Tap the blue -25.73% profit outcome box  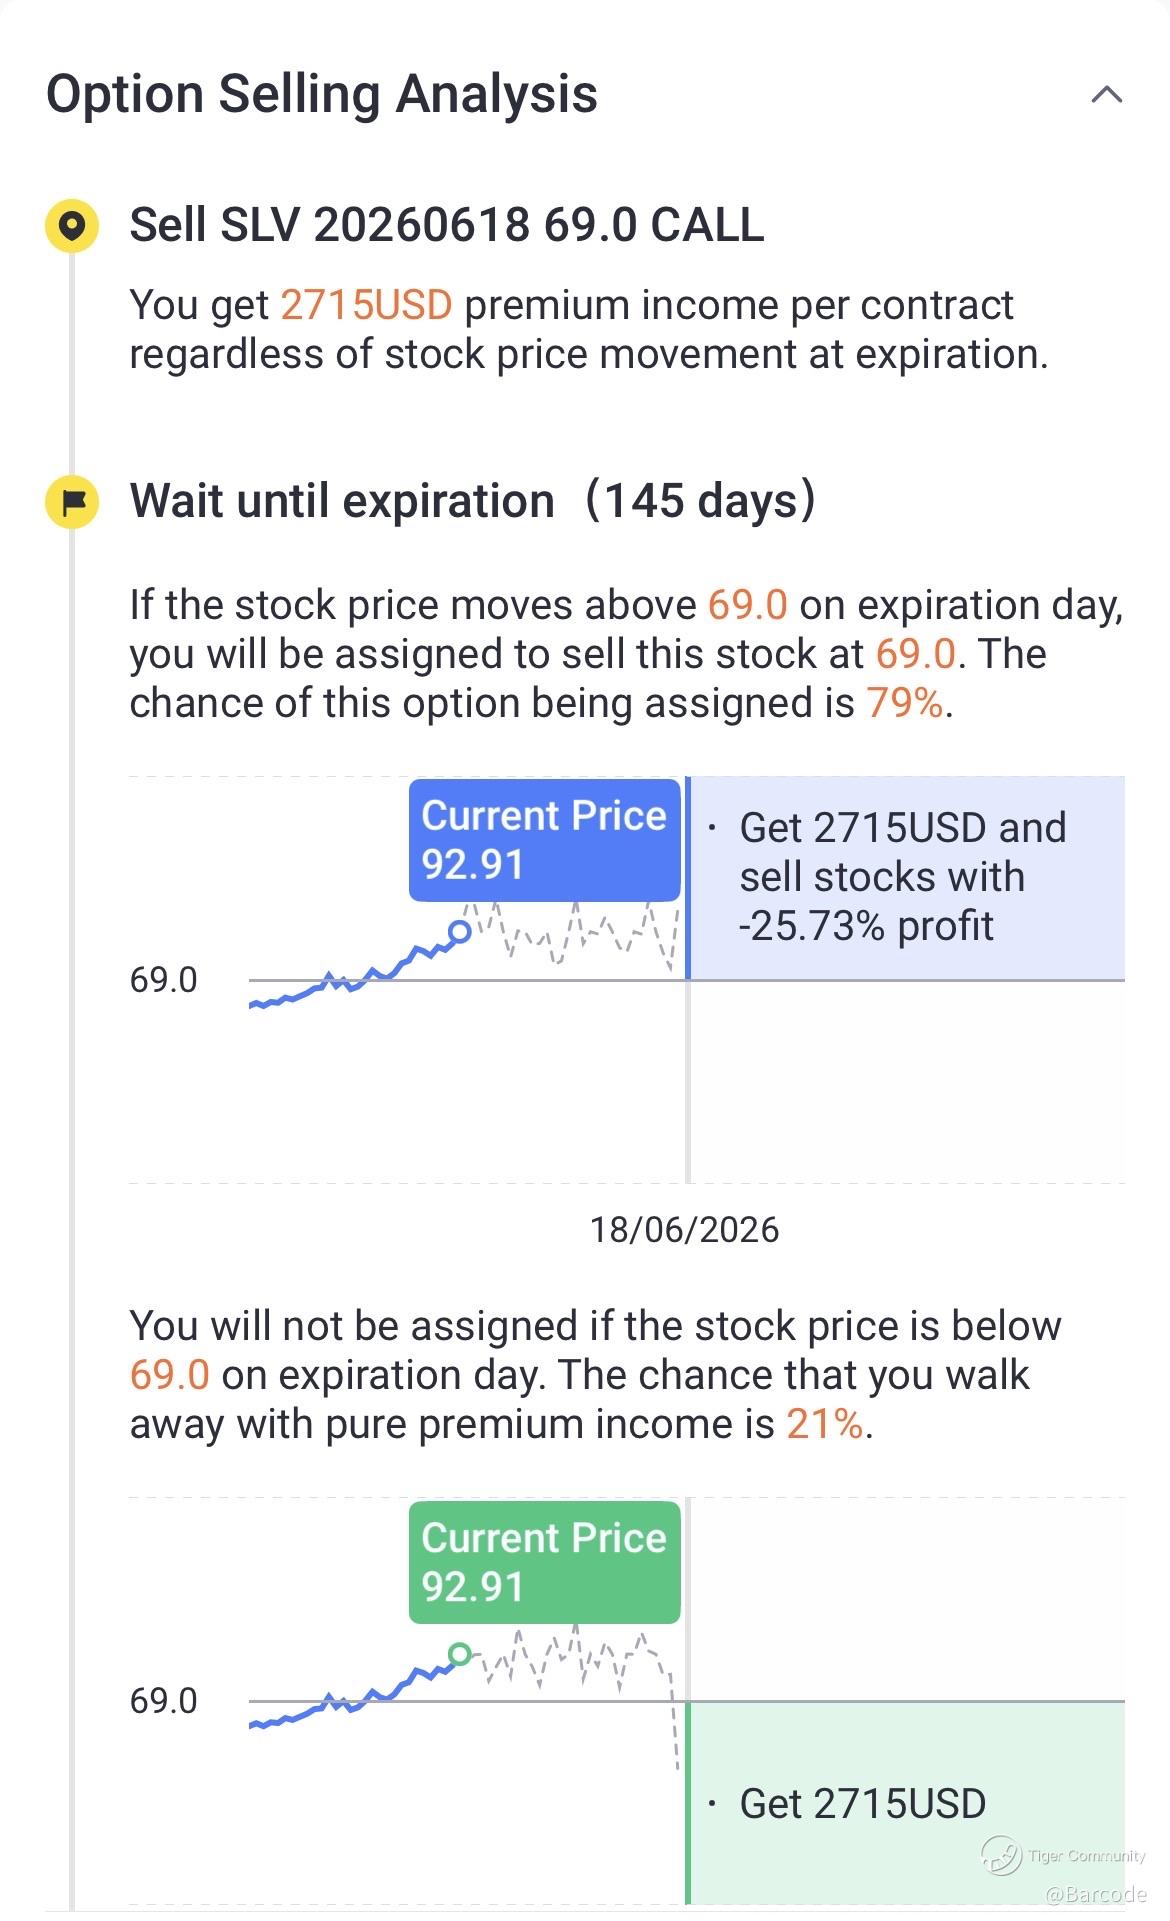point(905,877)
